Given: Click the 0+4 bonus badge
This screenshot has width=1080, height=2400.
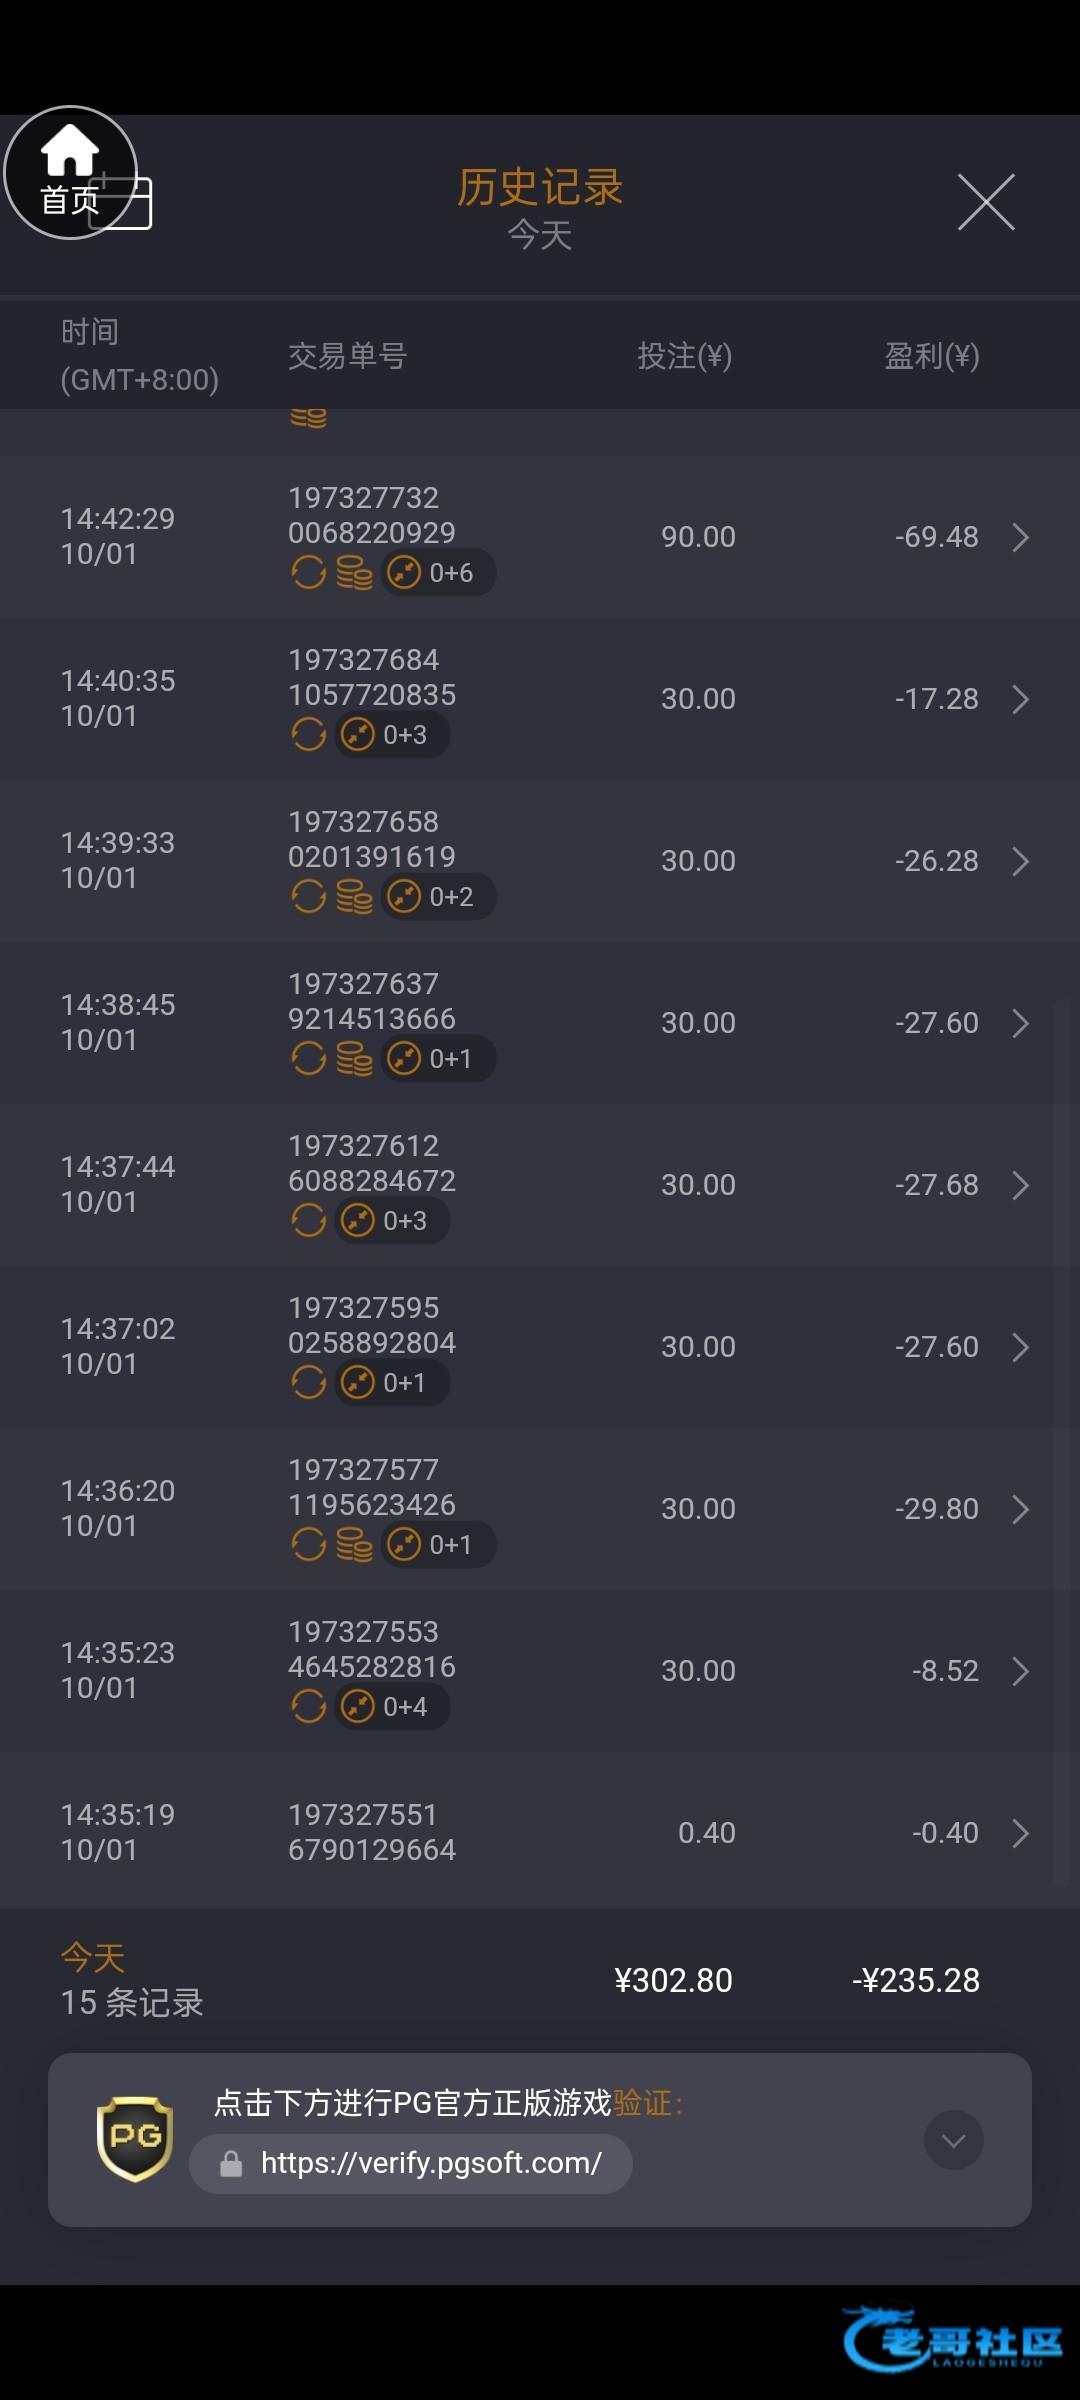Looking at the screenshot, I should pyautogui.click(x=392, y=1707).
